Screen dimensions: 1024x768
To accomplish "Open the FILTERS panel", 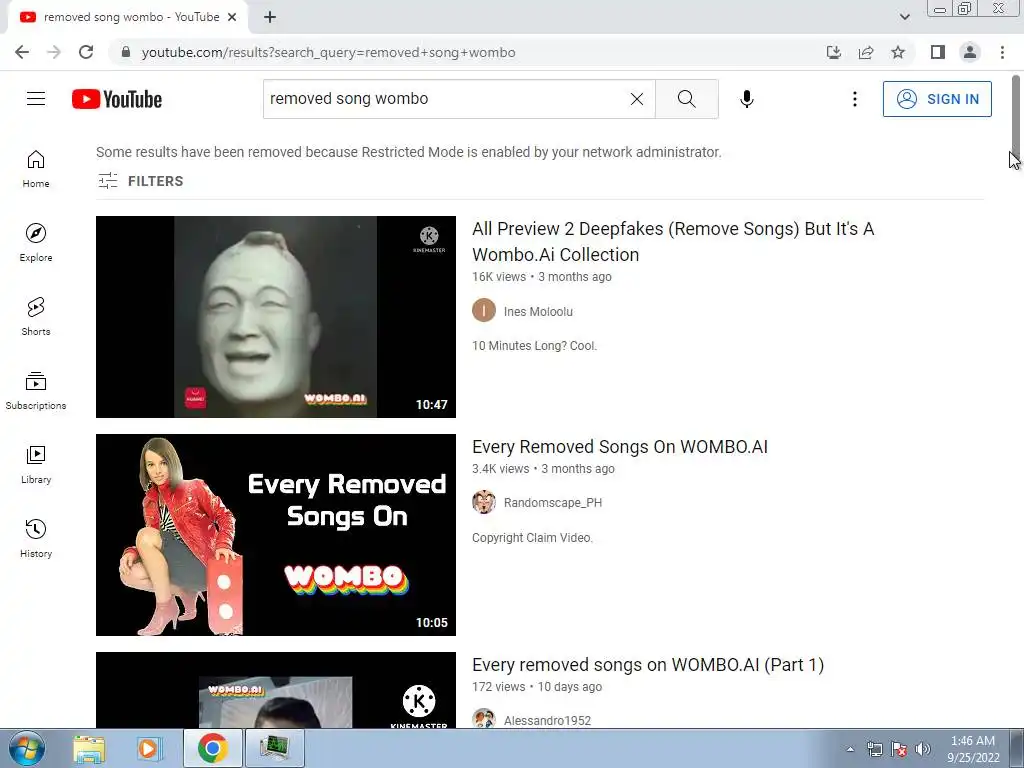I will pos(140,181).
